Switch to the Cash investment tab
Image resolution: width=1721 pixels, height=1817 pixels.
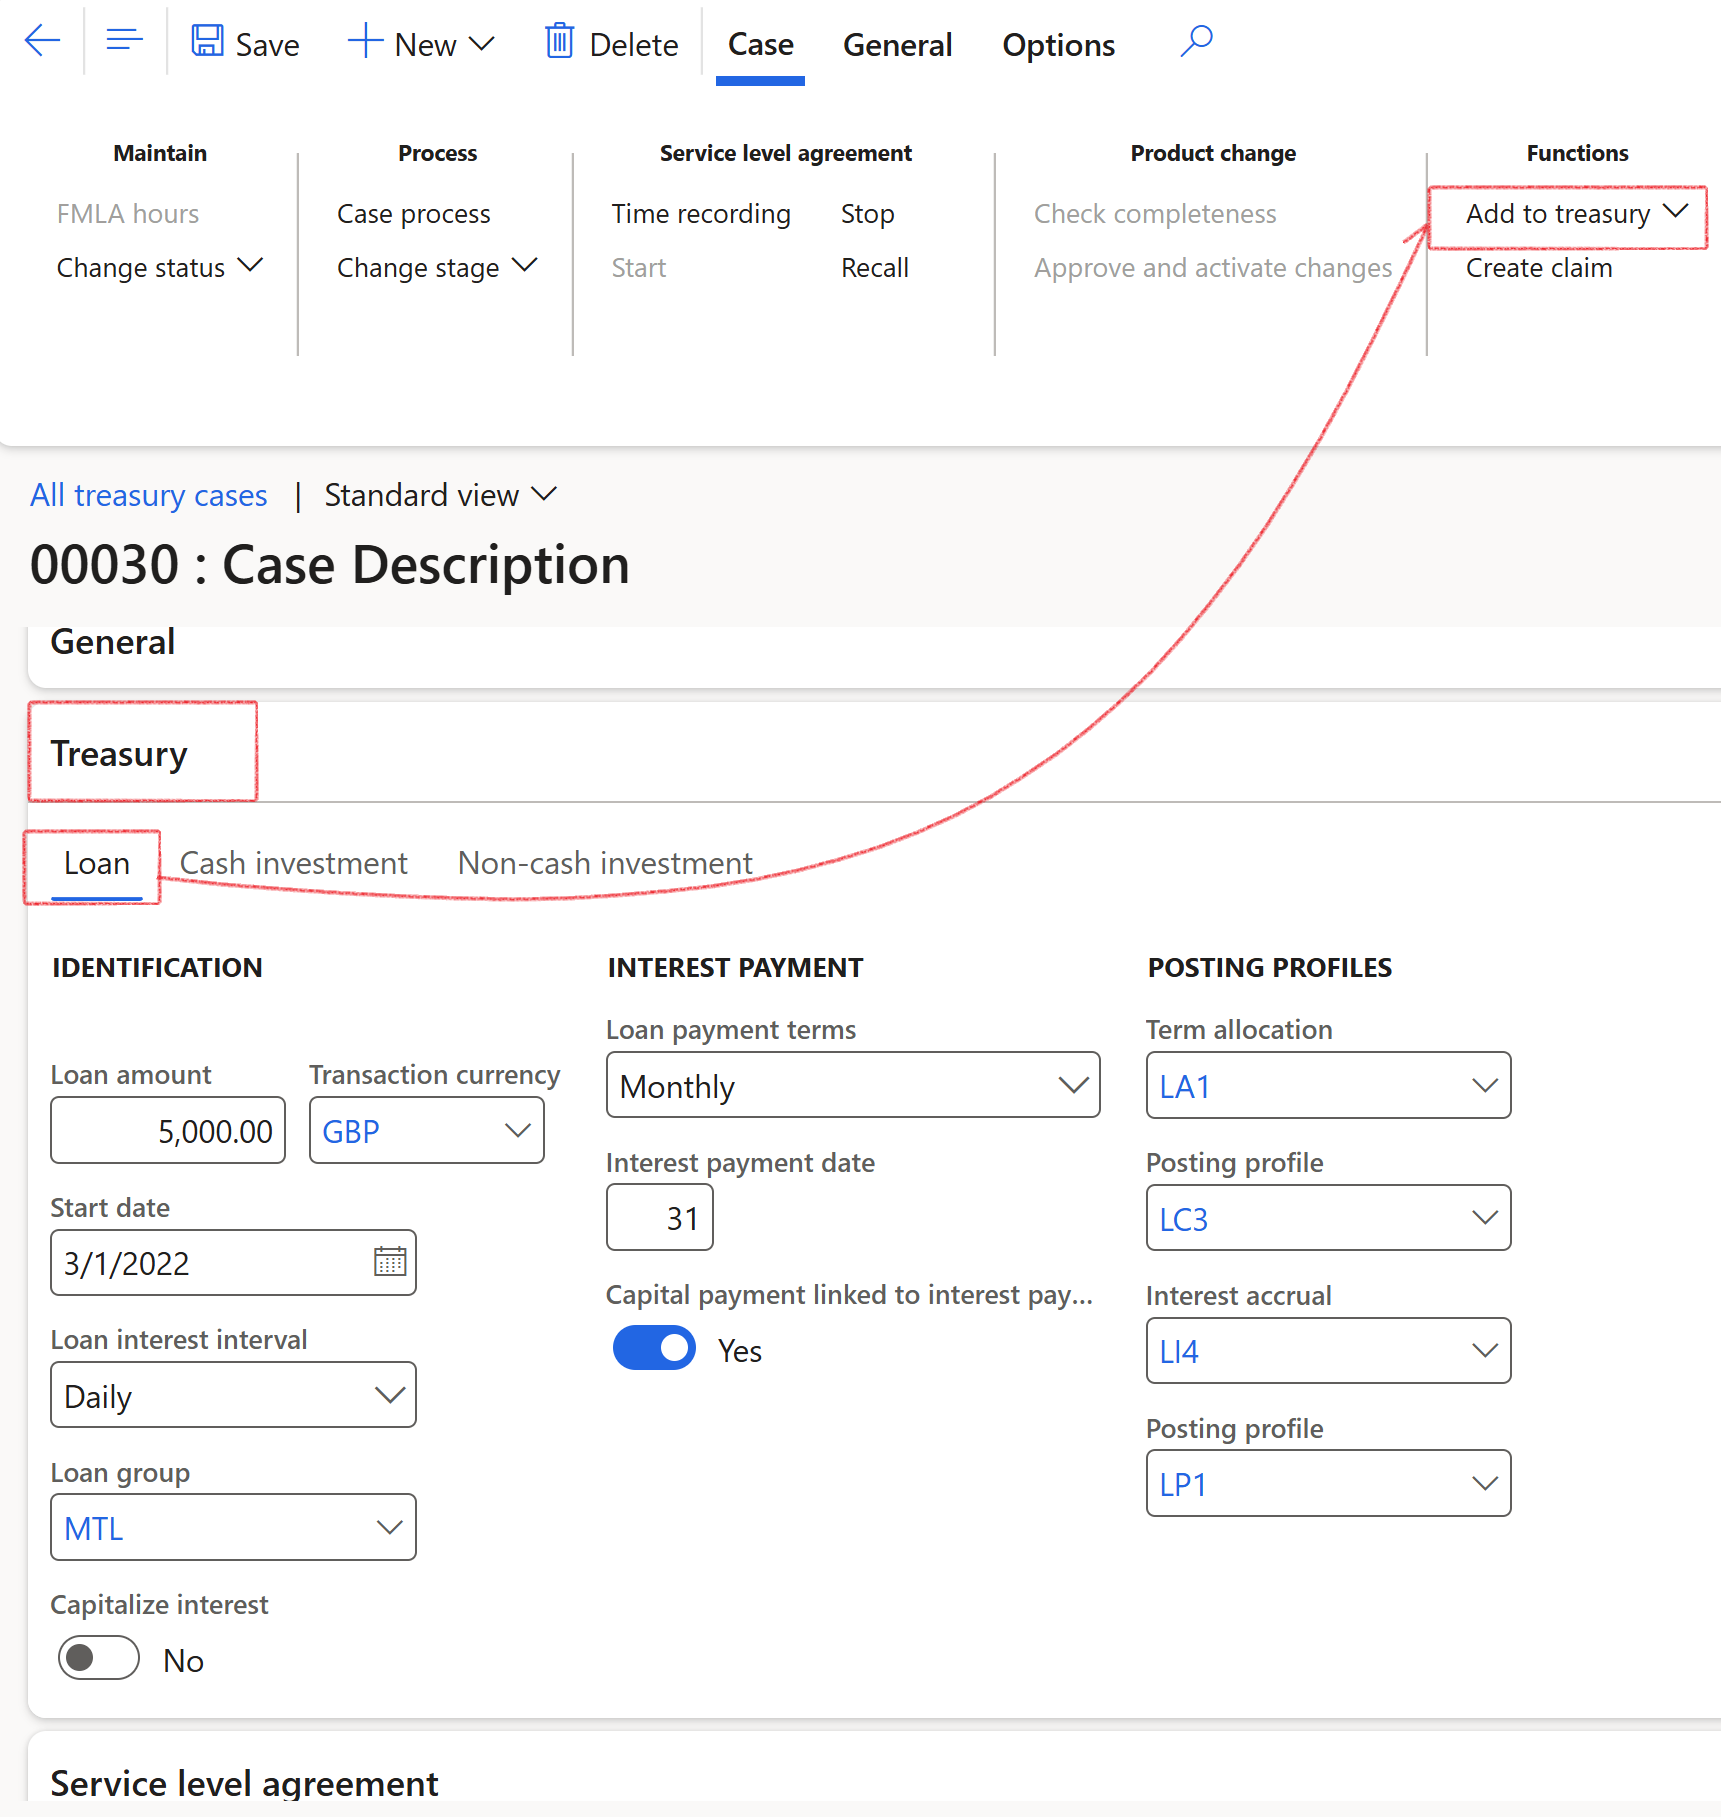[293, 863]
